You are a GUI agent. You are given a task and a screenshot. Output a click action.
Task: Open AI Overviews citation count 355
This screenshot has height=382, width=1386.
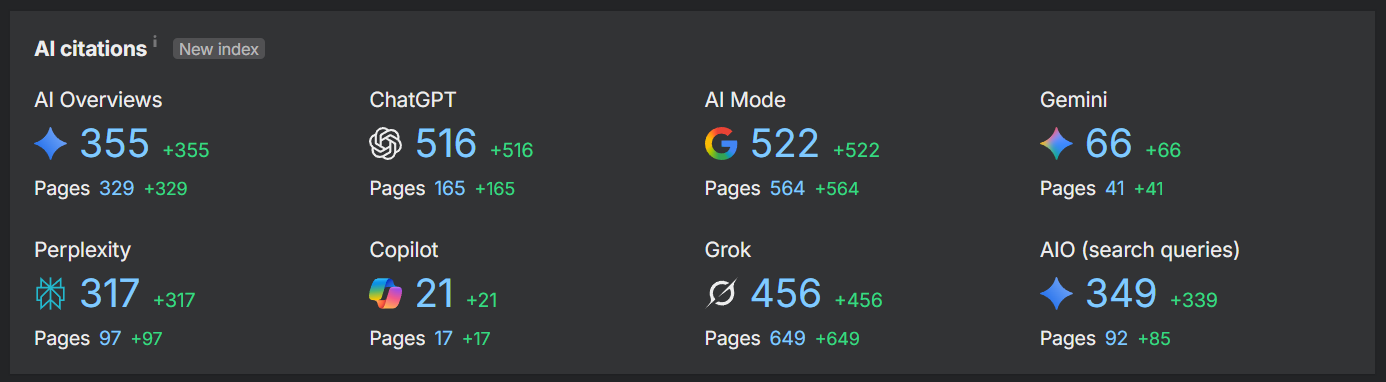tap(115, 144)
